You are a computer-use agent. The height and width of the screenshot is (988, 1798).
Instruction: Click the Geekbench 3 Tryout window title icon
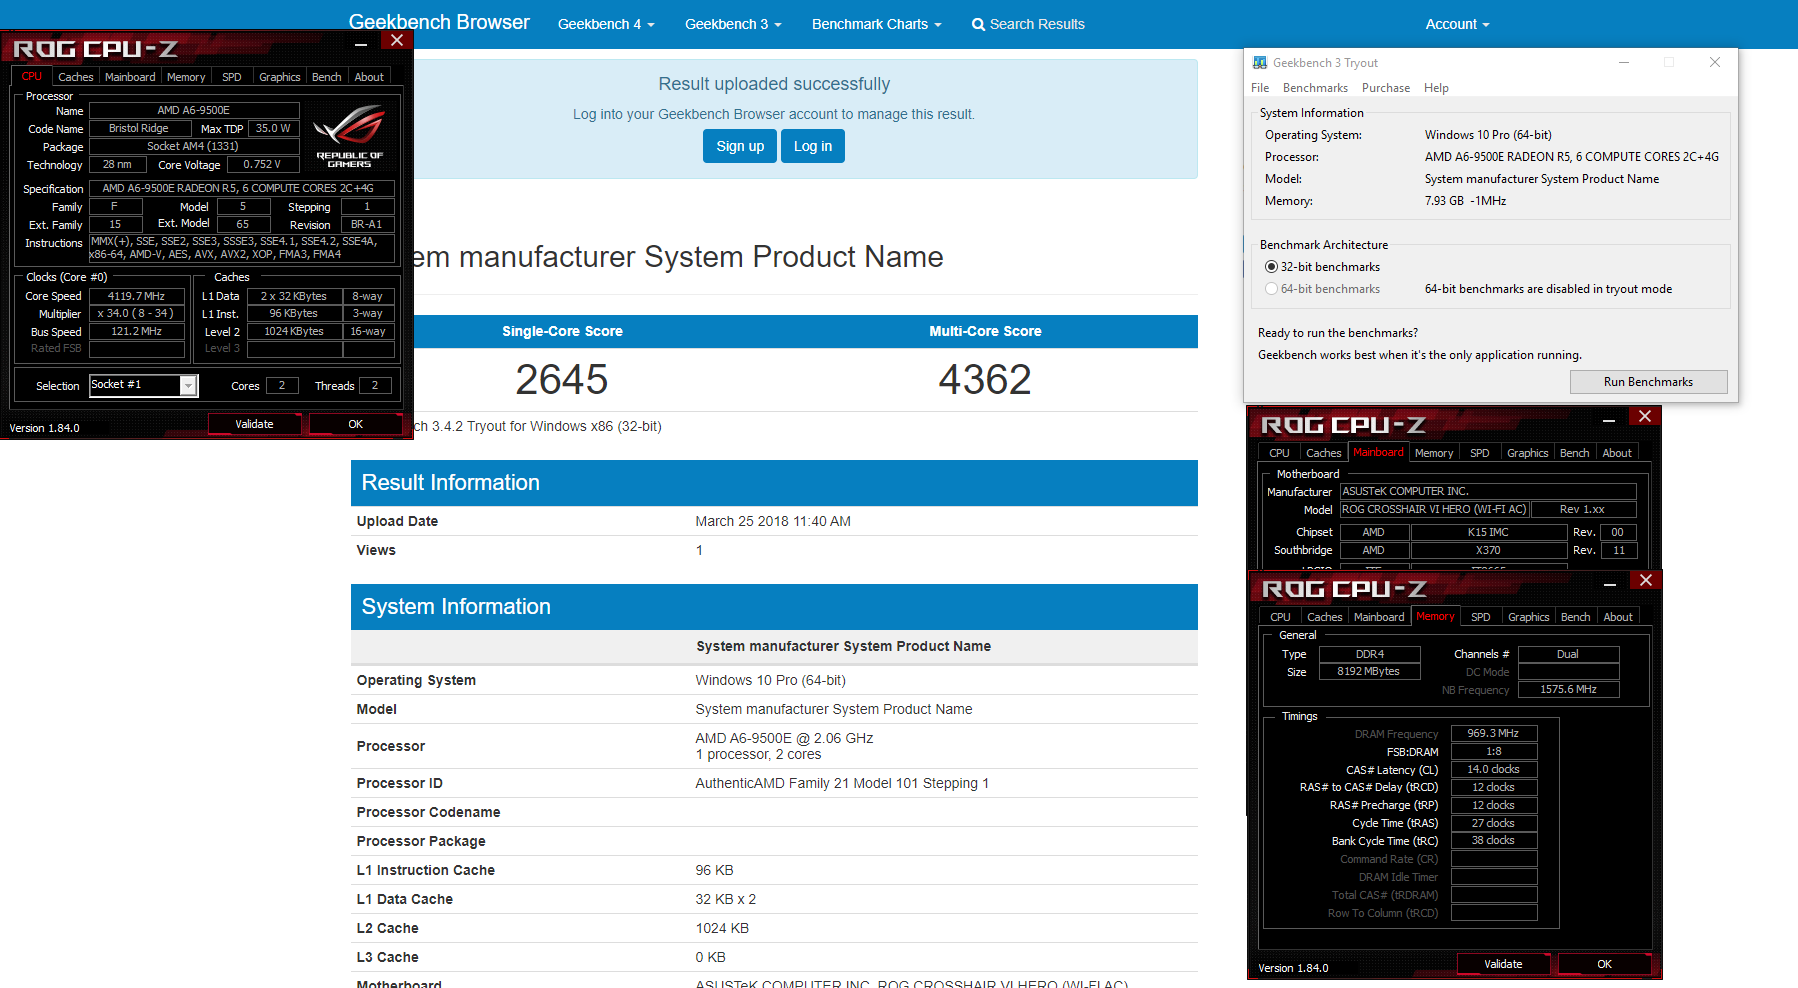(1260, 63)
